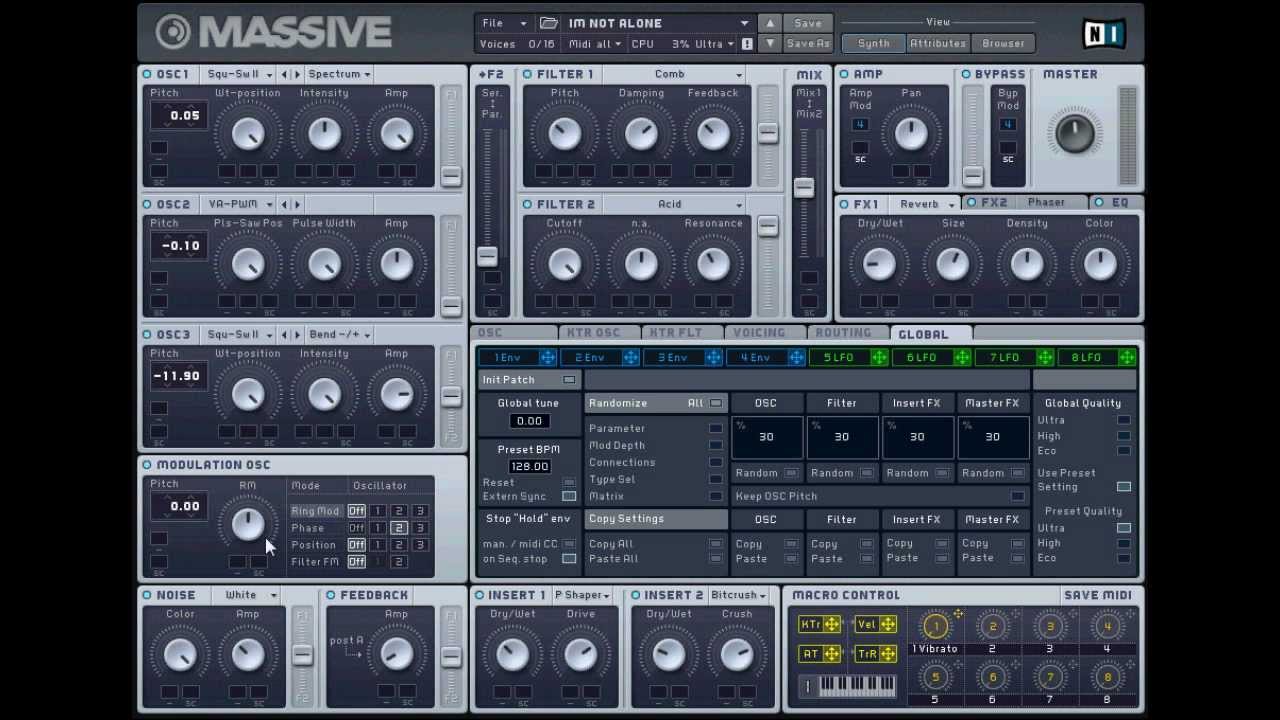Click the CPU warning exclamation icon
The height and width of the screenshot is (720, 1280).
(746, 44)
